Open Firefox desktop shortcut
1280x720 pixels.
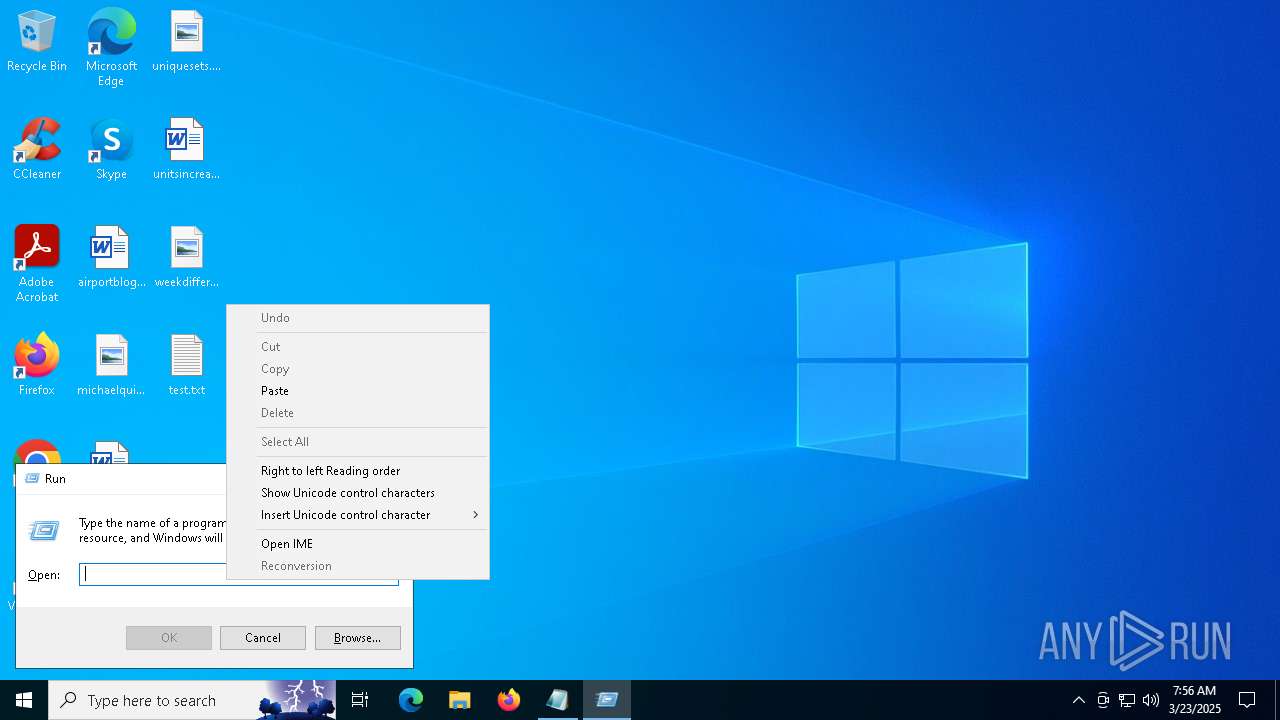(x=37, y=365)
